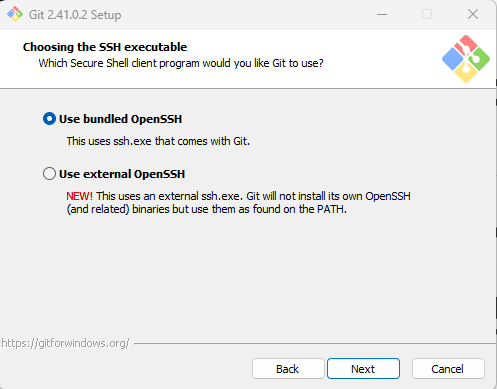The height and width of the screenshot is (389, 497).
Task: Open the gitforwindows.org link
Action: [65, 343]
